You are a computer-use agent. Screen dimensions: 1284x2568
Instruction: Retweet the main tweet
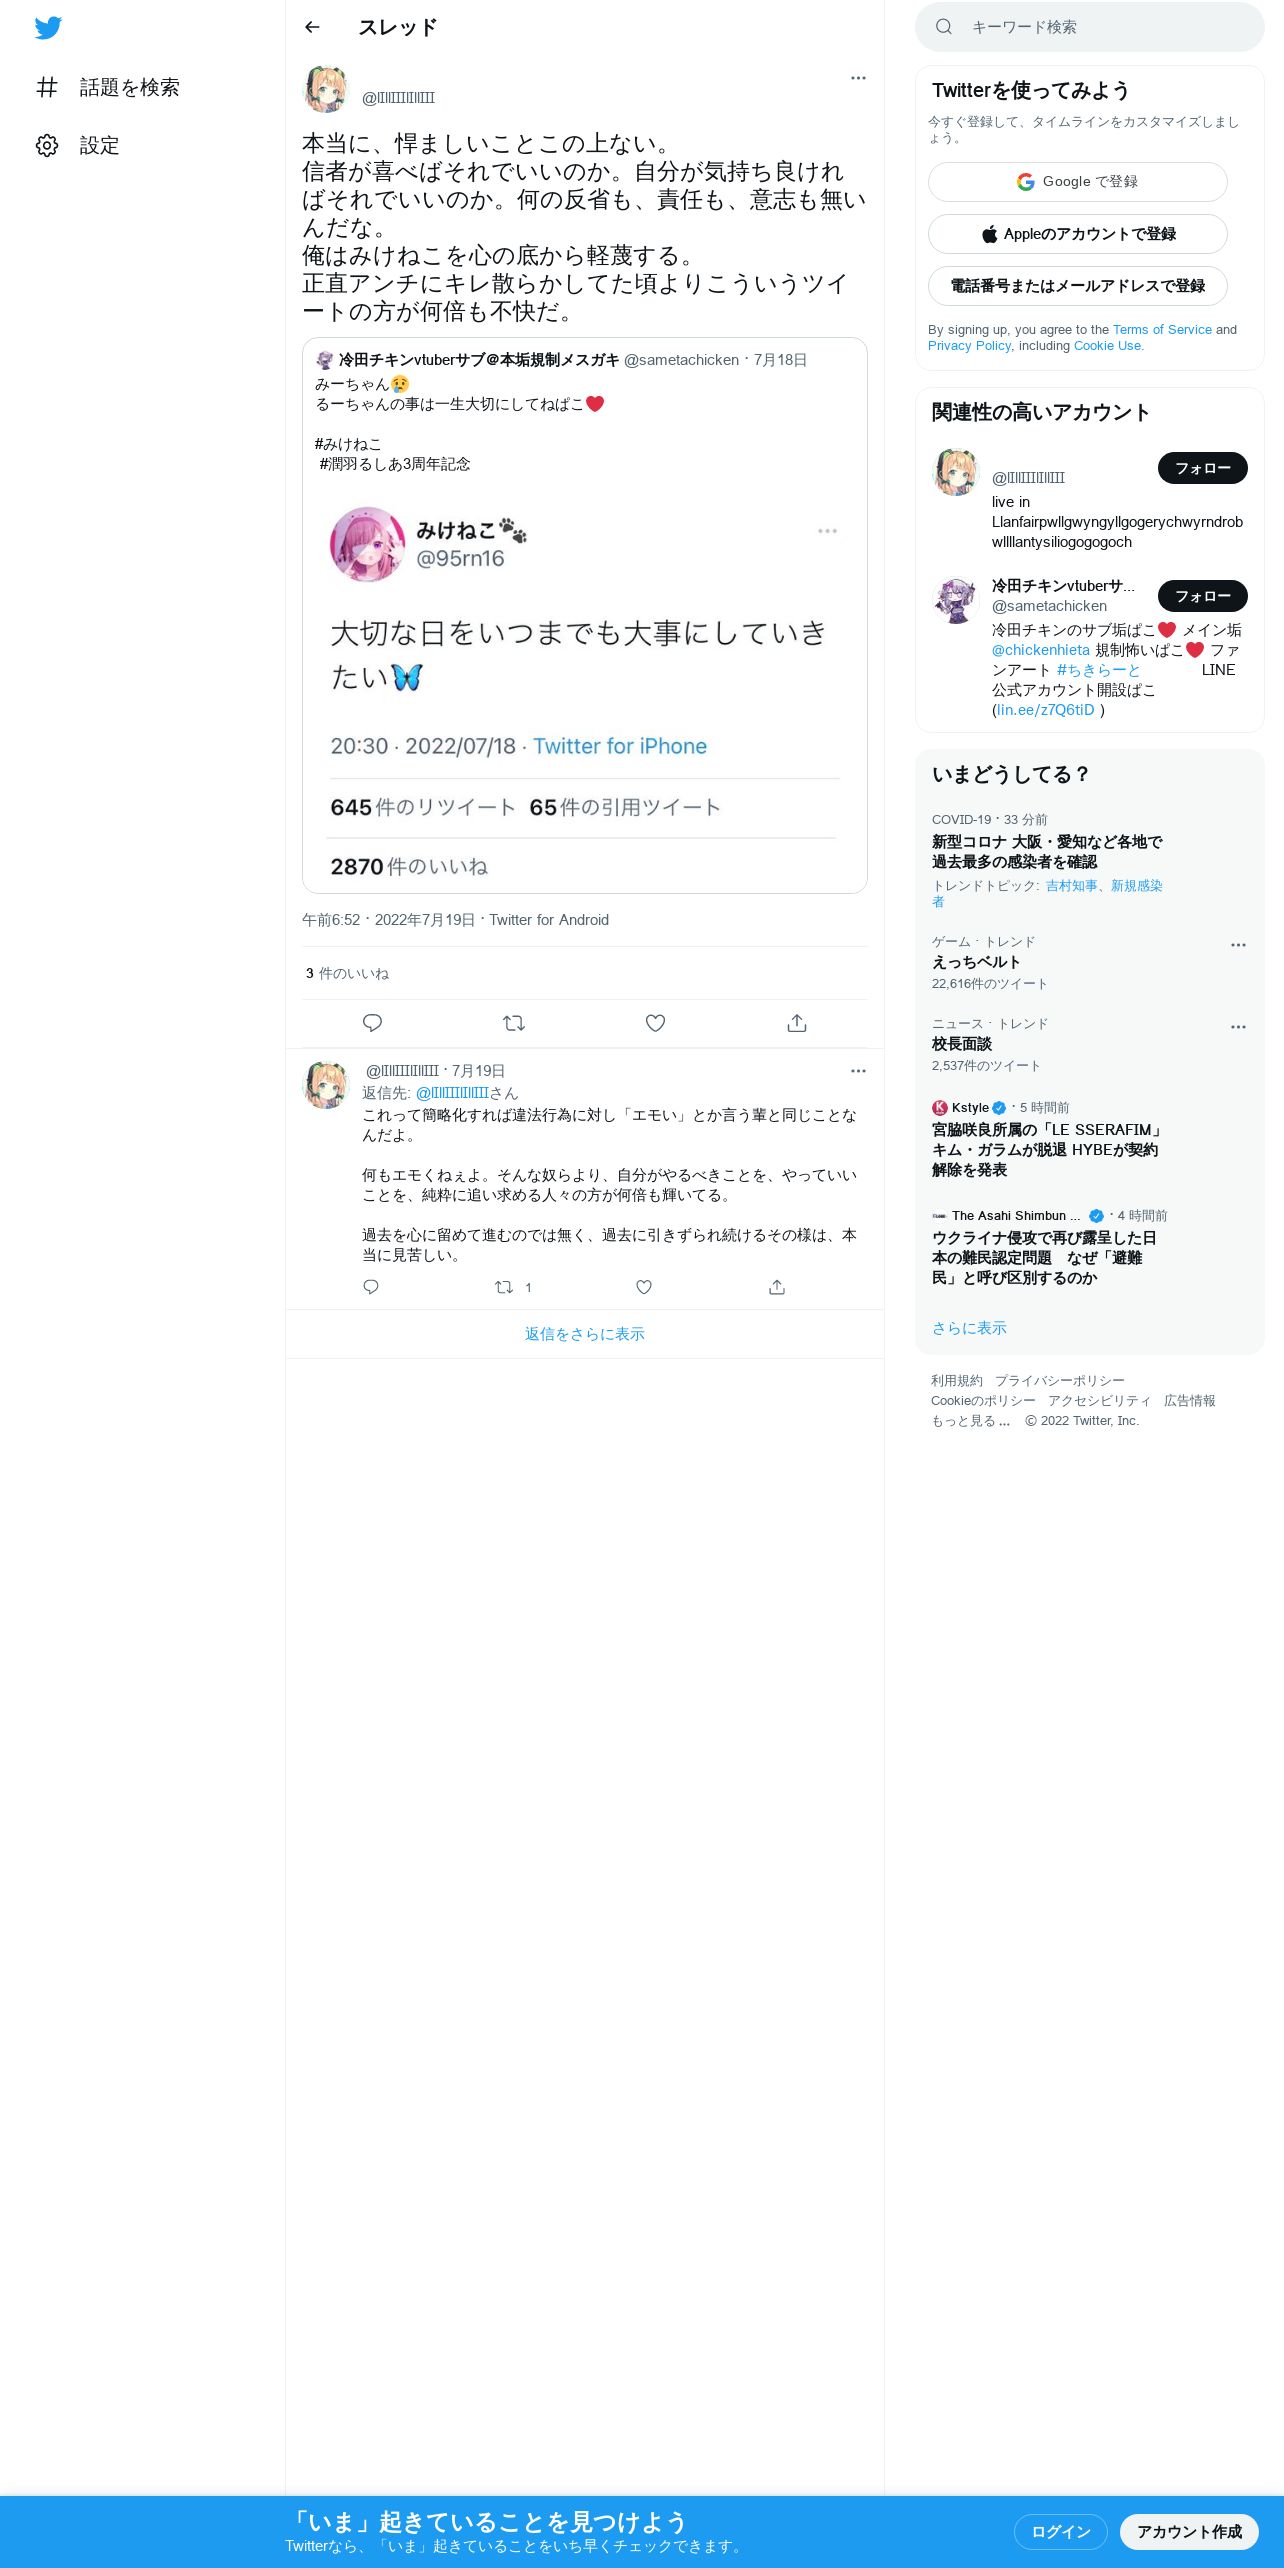(x=513, y=1022)
